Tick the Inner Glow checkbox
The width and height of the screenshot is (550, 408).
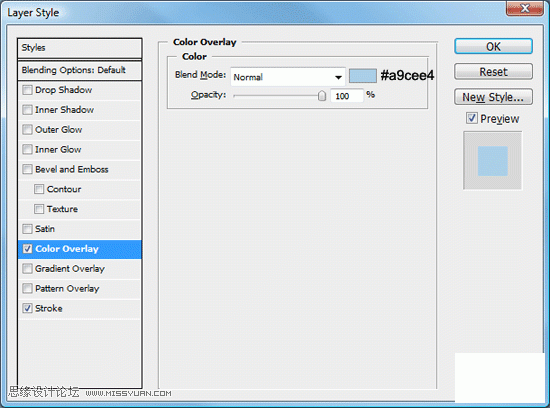(x=27, y=149)
